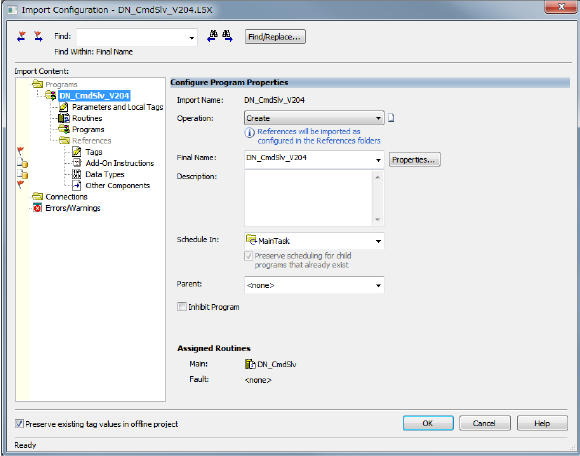The width and height of the screenshot is (580, 456).
Task: Expand the Schedule In MainTask dropdown
Action: pos(314,241)
